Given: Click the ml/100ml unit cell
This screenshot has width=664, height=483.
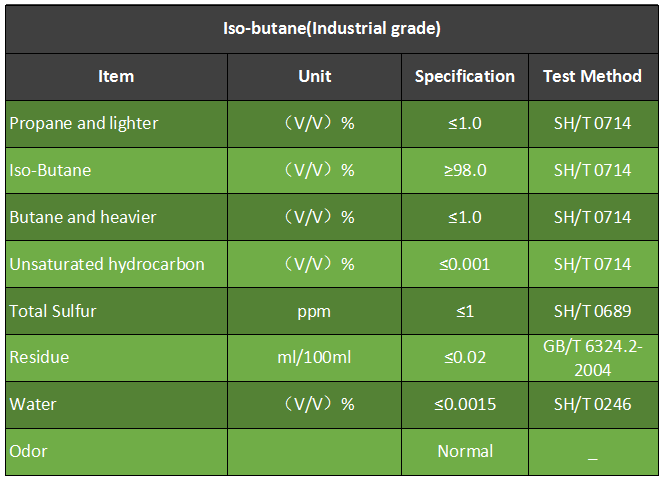Looking at the screenshot, I should pyautogui.click(x=314, y=358).
